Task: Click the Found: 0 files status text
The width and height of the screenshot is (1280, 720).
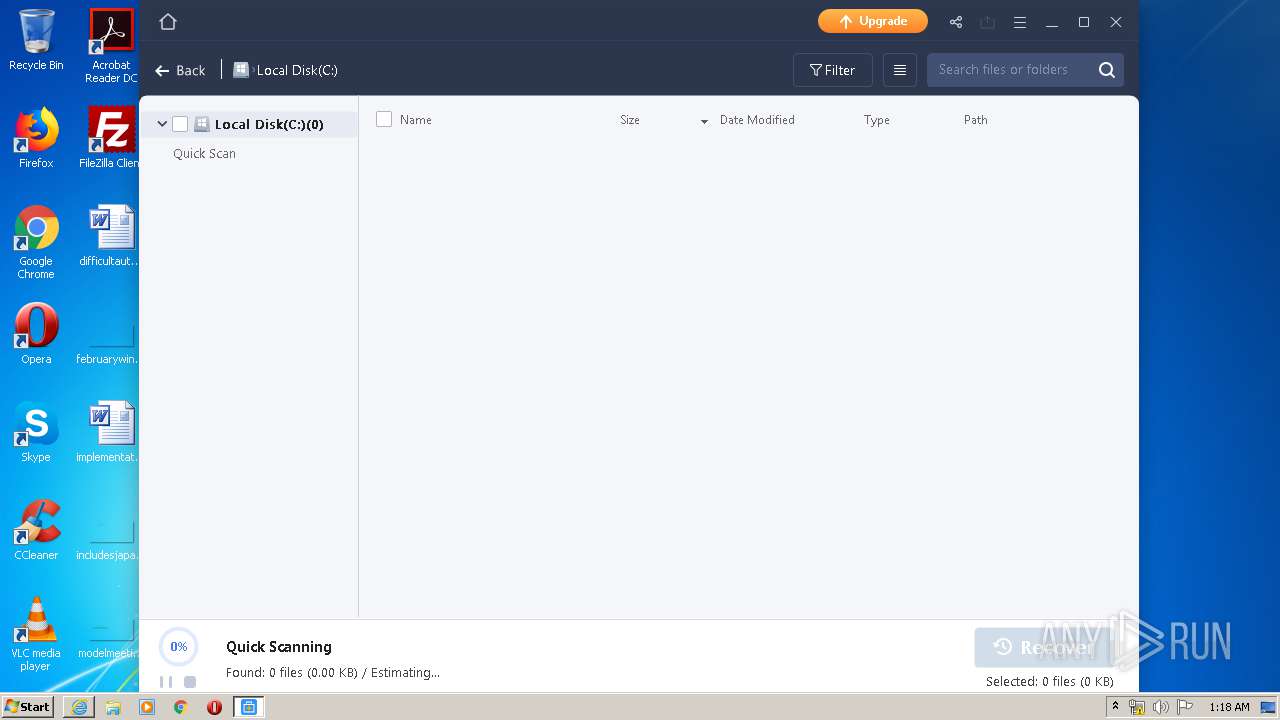Action: click(x=333, y=673)
